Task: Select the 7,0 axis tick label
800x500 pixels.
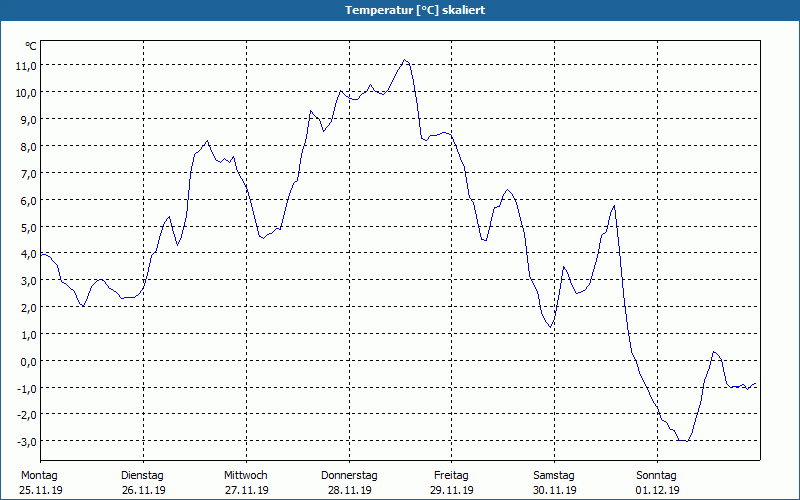Action: [x=29, y=174]
